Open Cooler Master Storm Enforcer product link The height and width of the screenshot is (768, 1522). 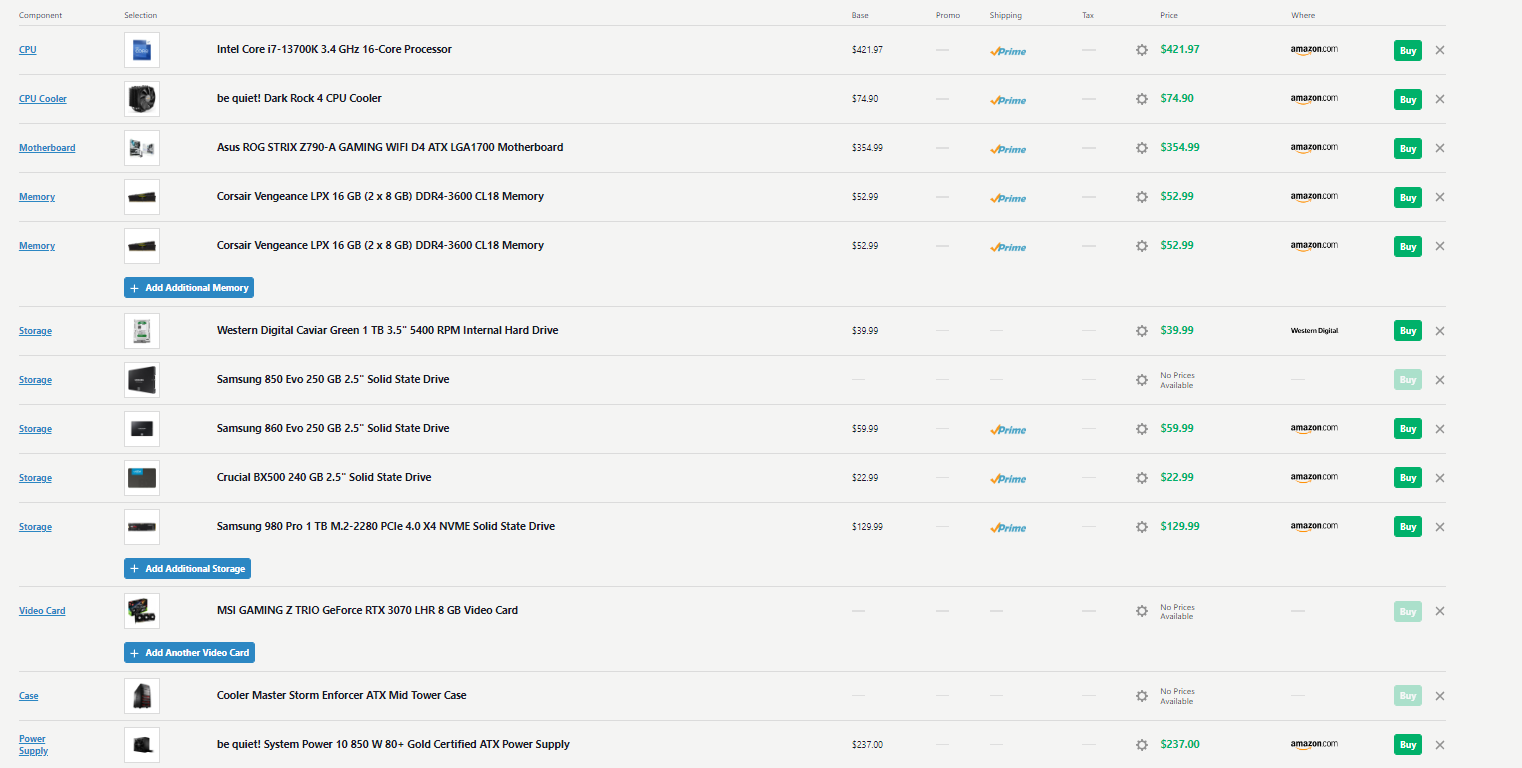point(342,695)
